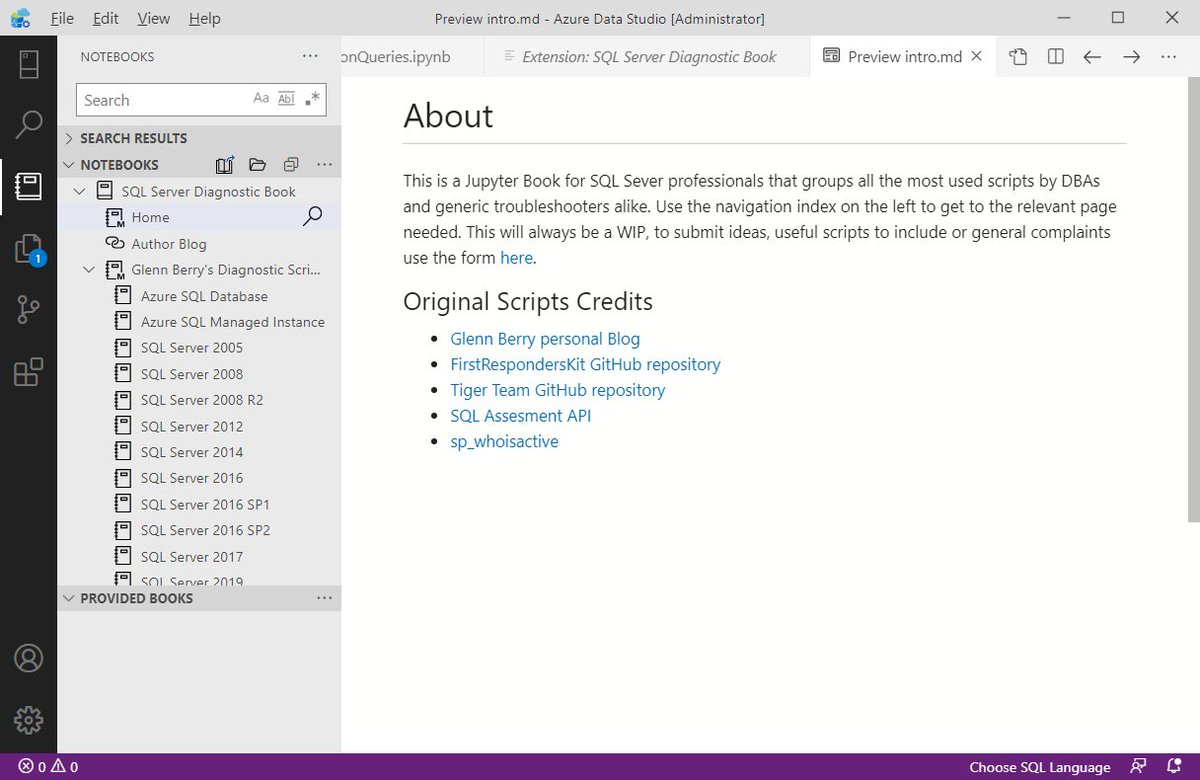The width and height of the screenshot is (1200, 780).
Task: Collapse the SQL Server Diagnostic Book node
Action: coord(81,191)
